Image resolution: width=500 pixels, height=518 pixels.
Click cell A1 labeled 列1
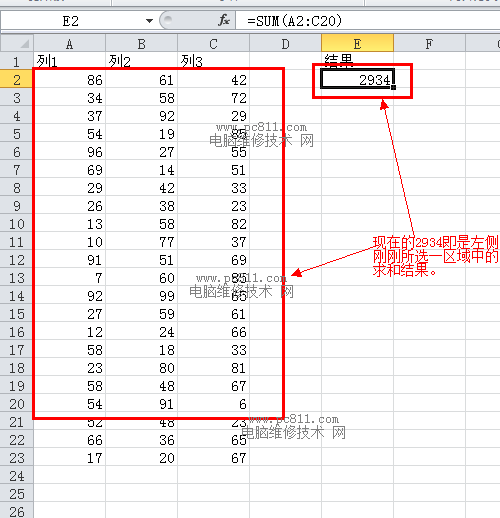pos(69,61)
